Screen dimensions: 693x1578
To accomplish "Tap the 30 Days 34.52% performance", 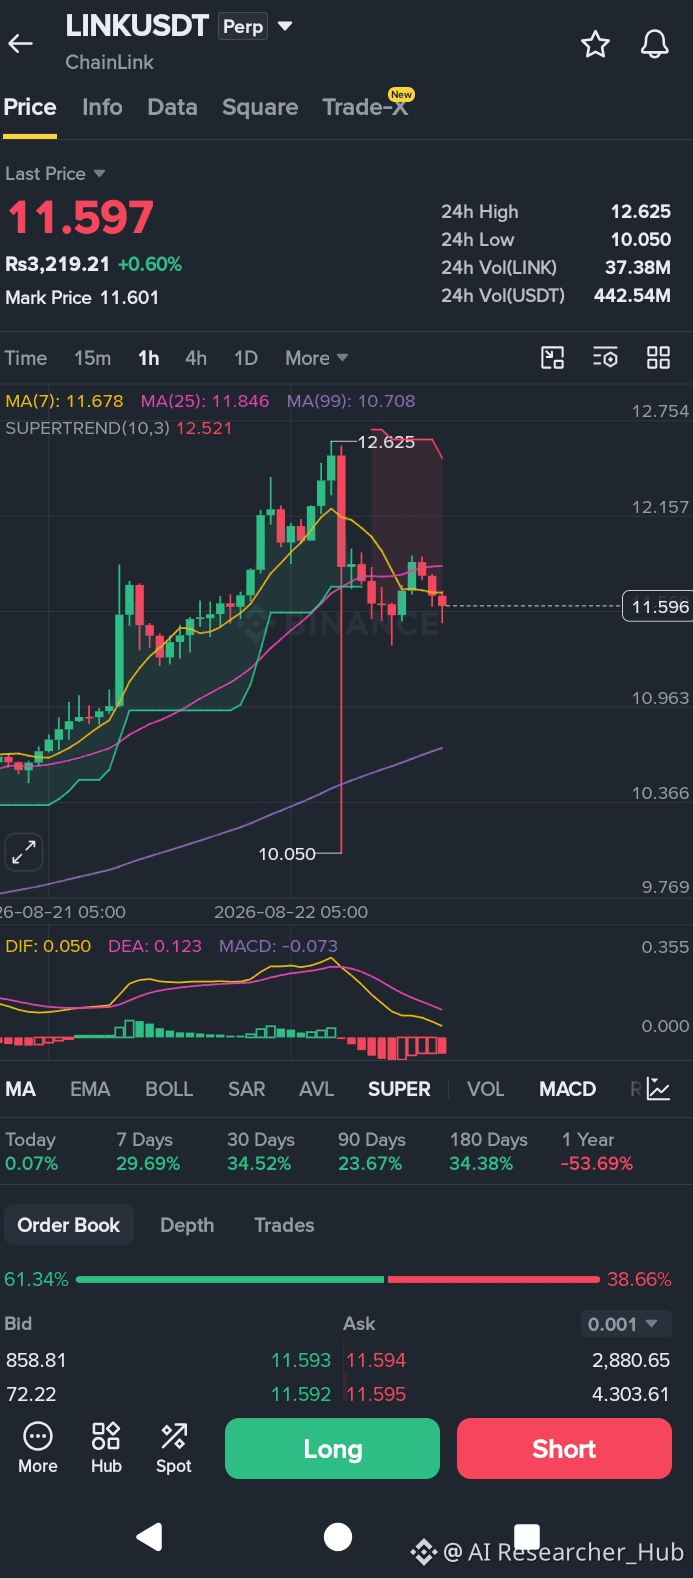I will tap(260, 1152).
